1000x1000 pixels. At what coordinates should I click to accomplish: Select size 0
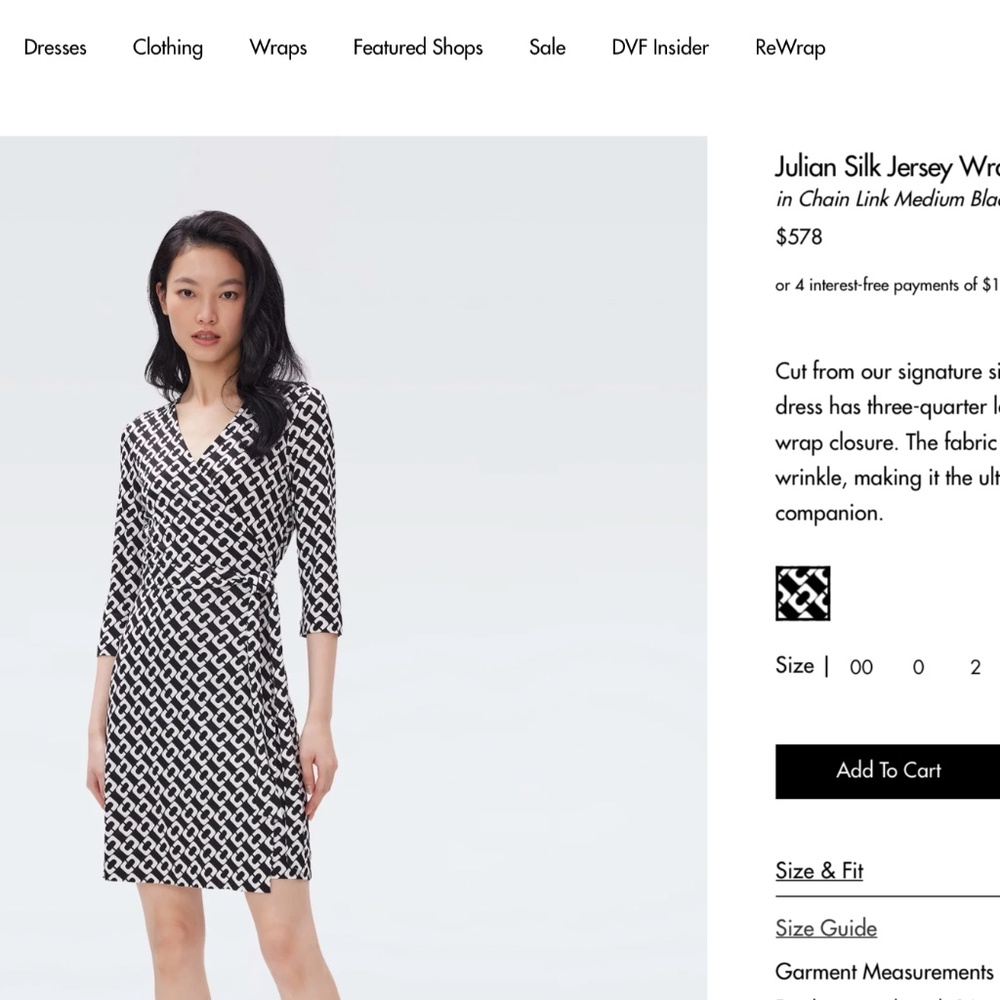(x=917, y=667)
